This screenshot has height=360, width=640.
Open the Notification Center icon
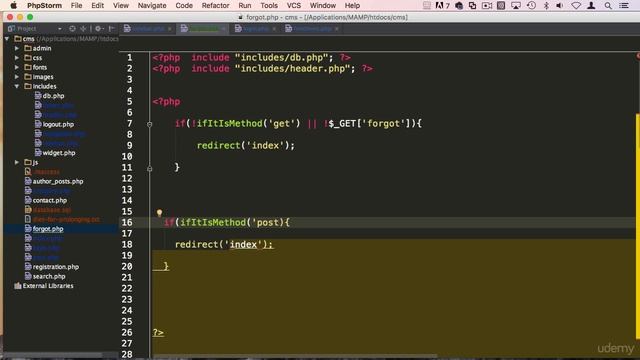tap(624, 6)
